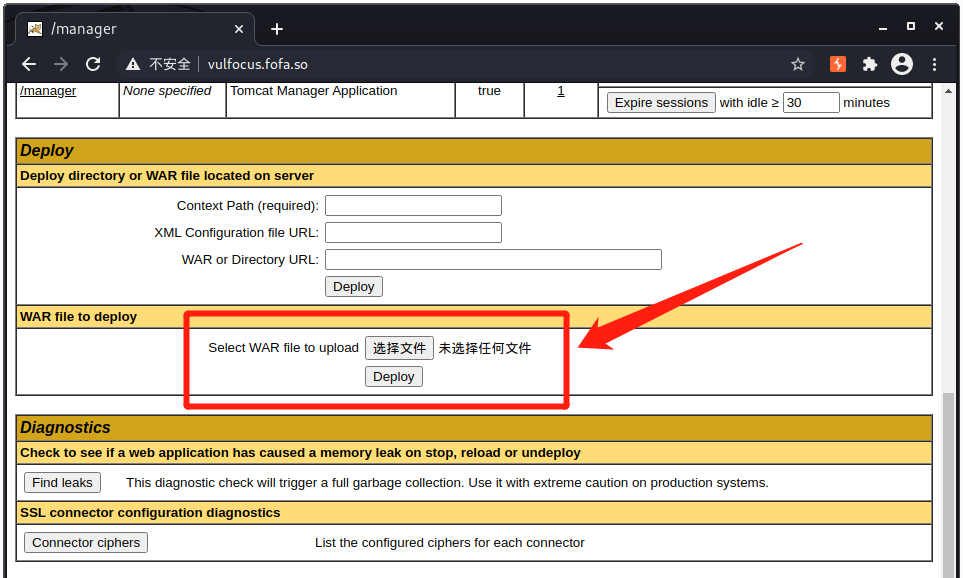
Task: Reload the current page
Action: [93, 63]
